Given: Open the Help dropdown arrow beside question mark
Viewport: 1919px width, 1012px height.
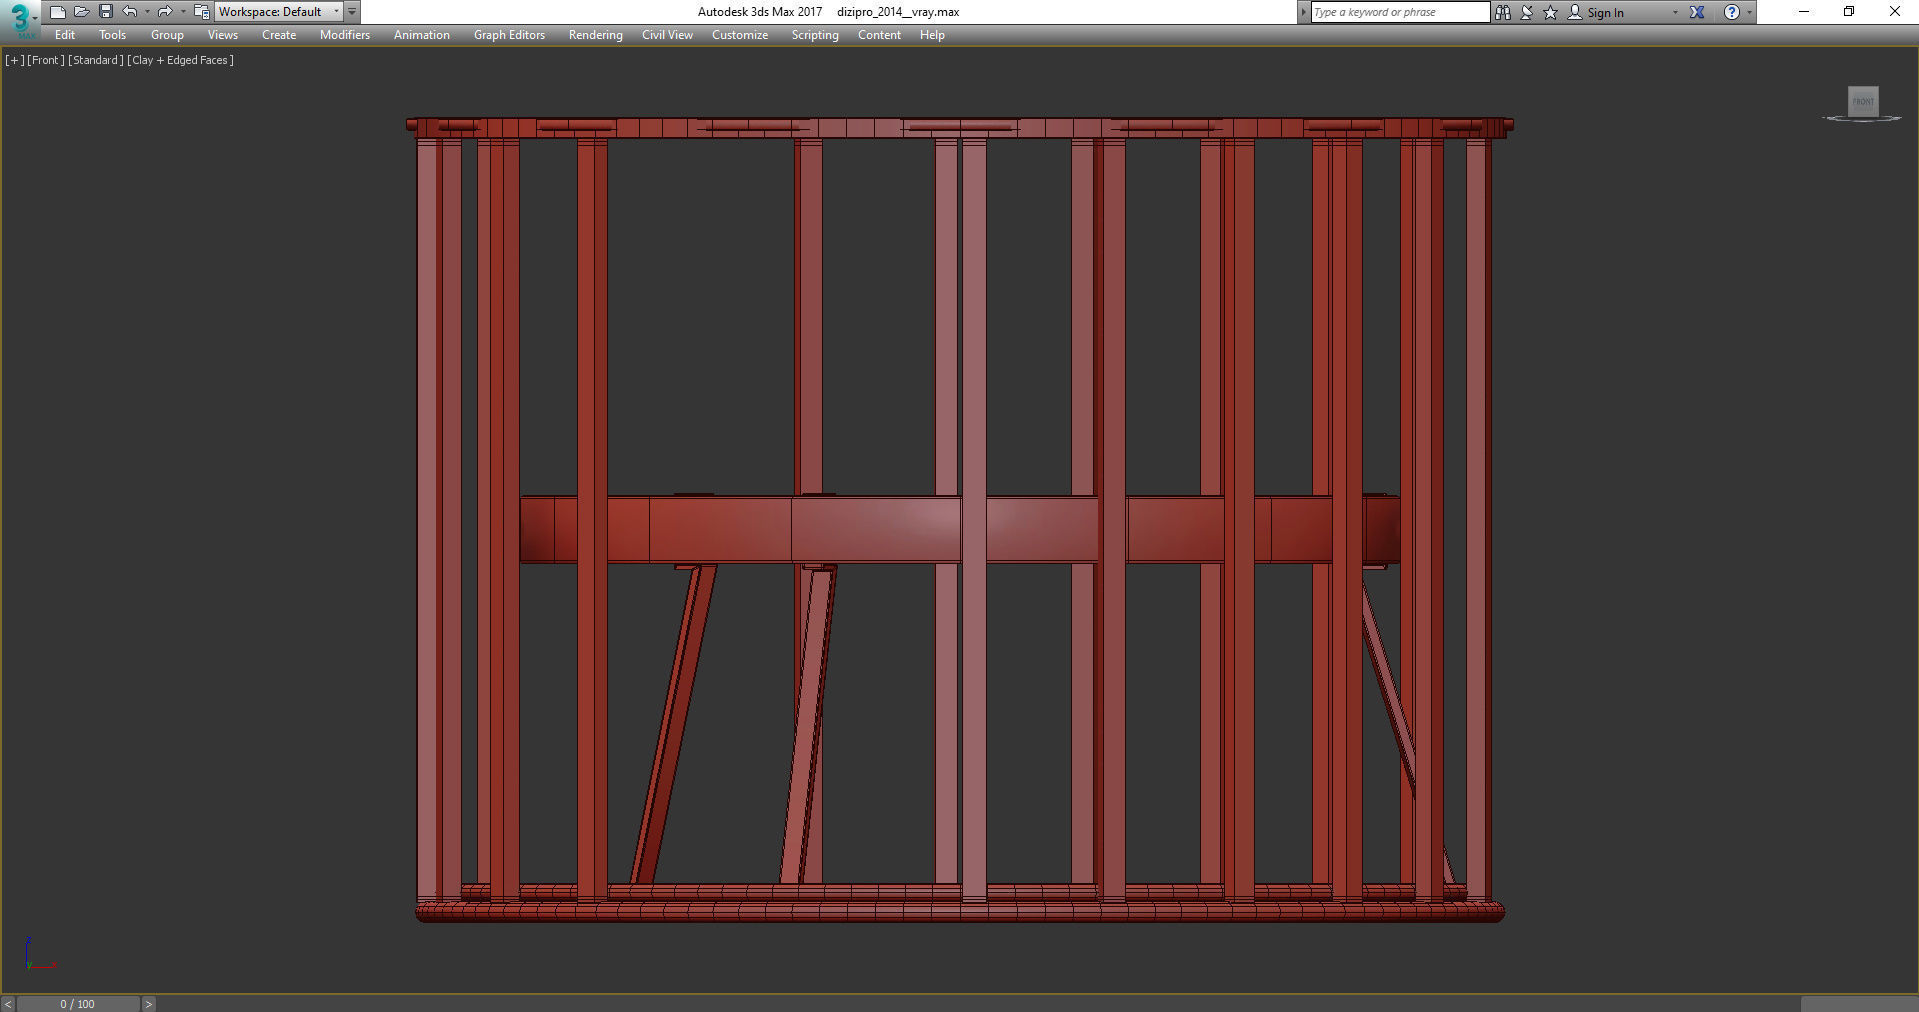Looking at the screenshot, I should coord(1749,12).
